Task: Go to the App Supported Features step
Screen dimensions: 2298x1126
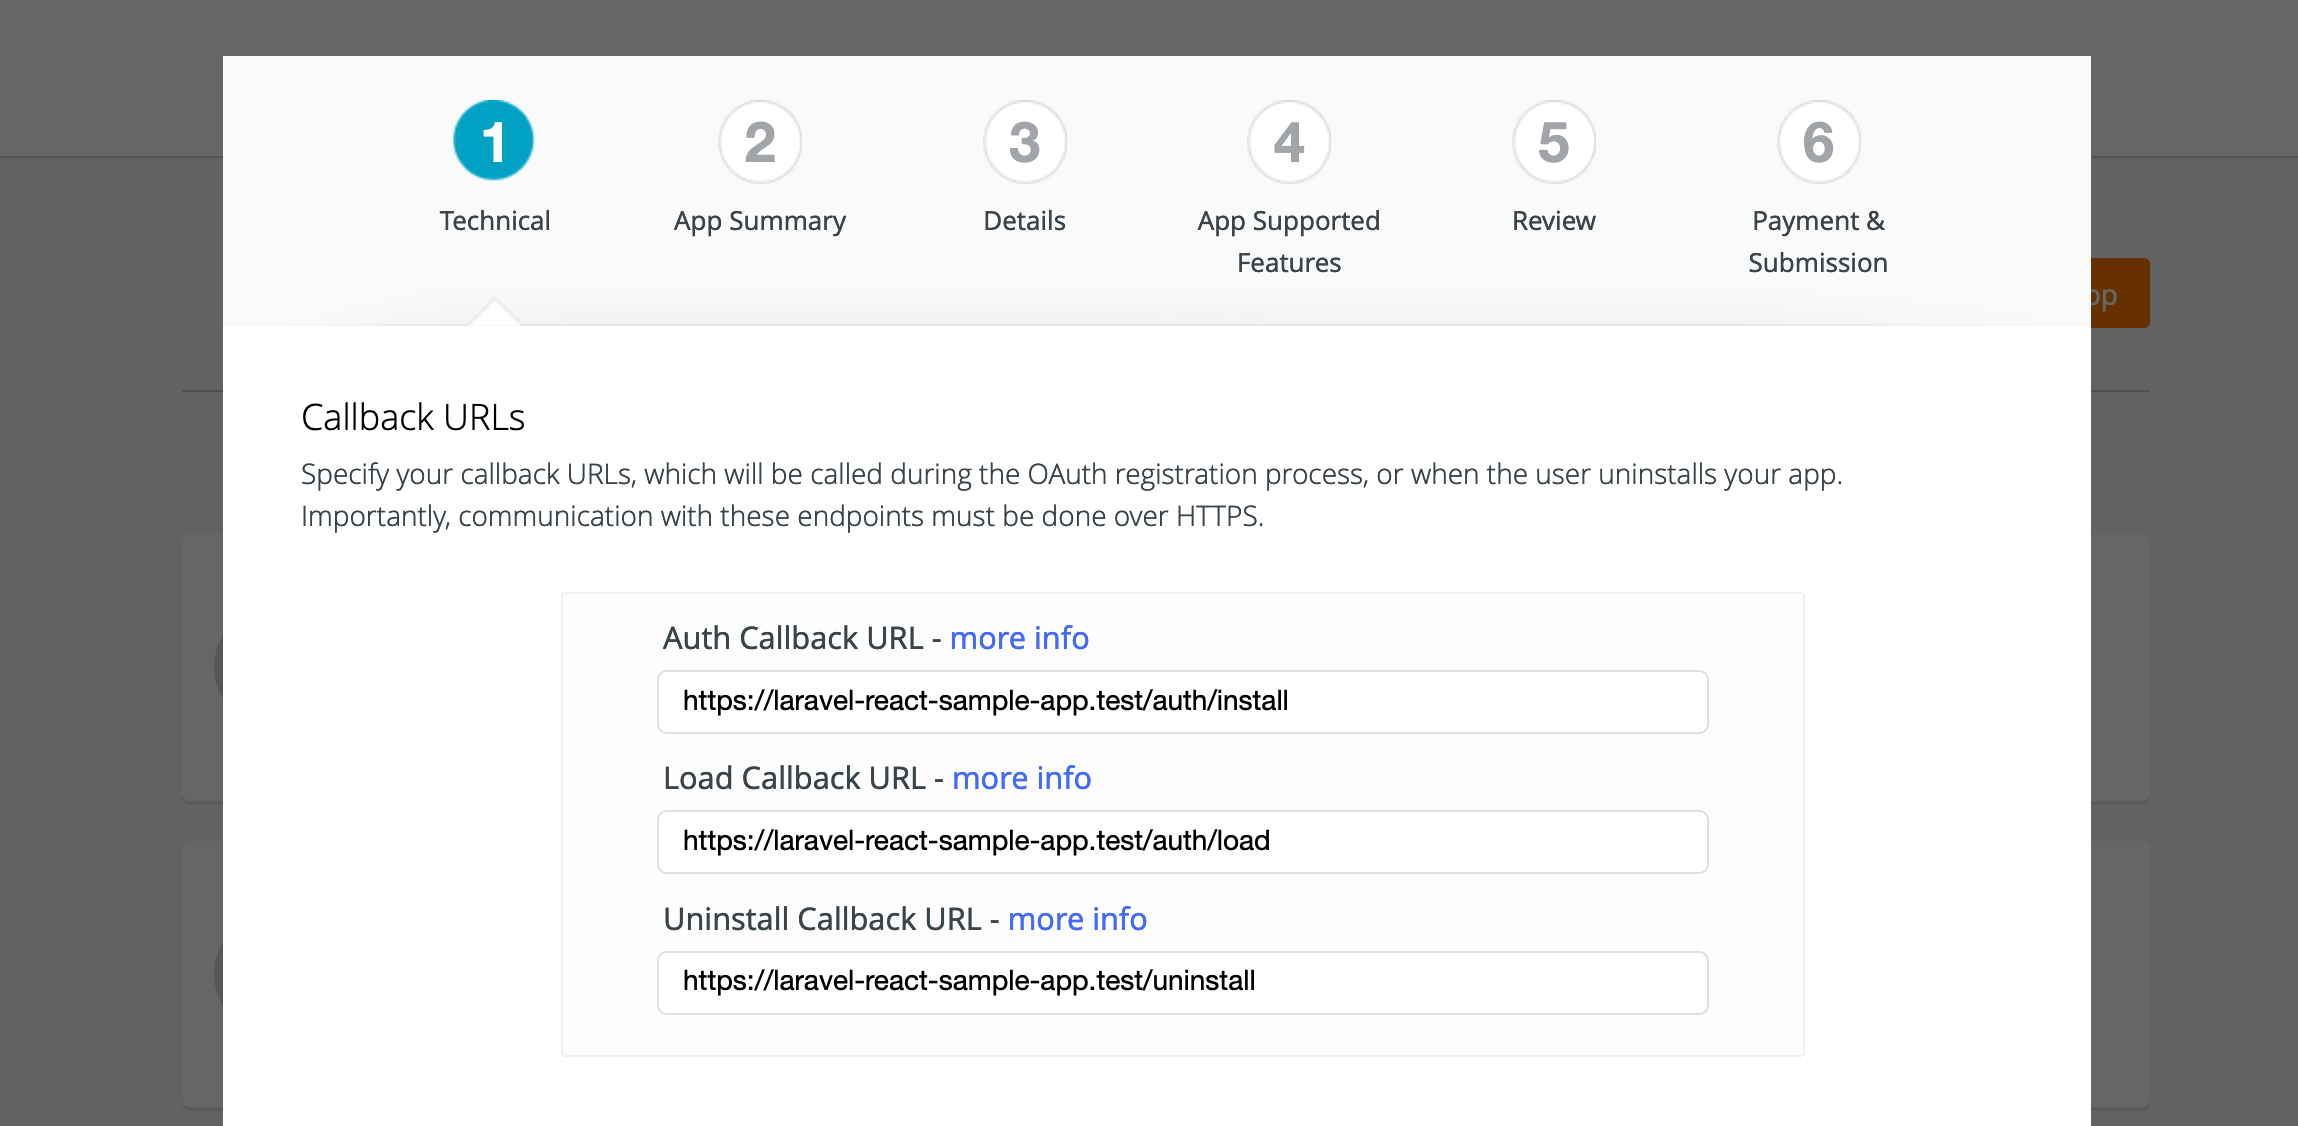Action: pyautogui.click(x=1288, y=240)
